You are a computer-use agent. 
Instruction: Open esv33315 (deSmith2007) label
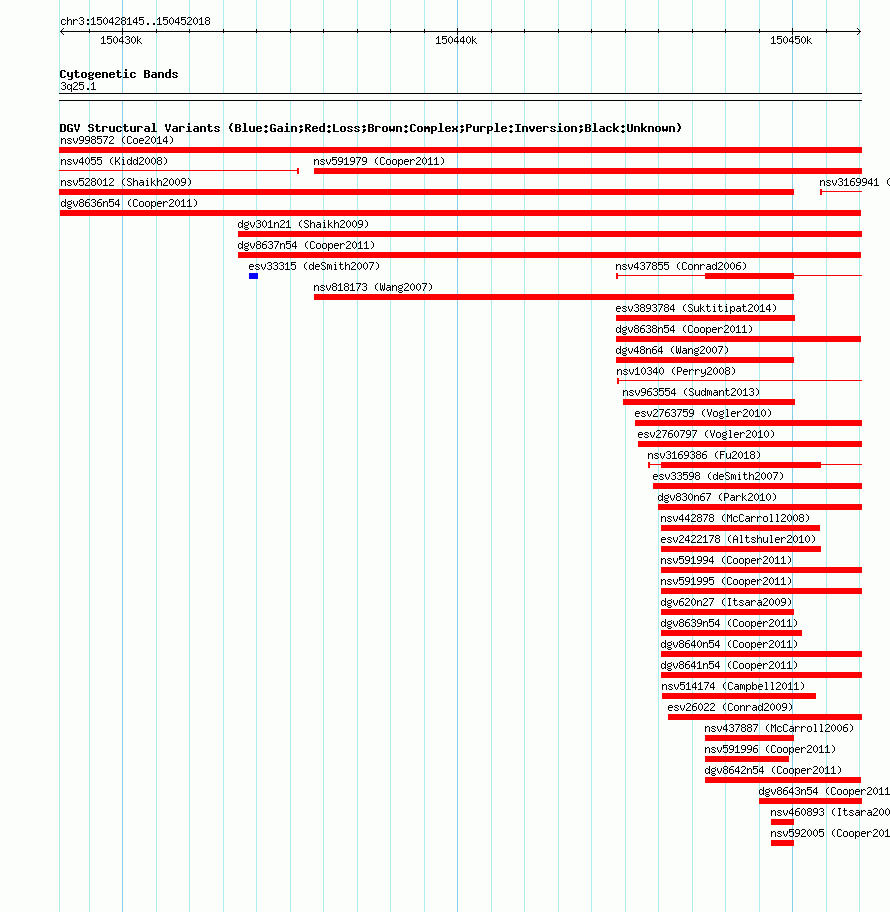point(314,266)
